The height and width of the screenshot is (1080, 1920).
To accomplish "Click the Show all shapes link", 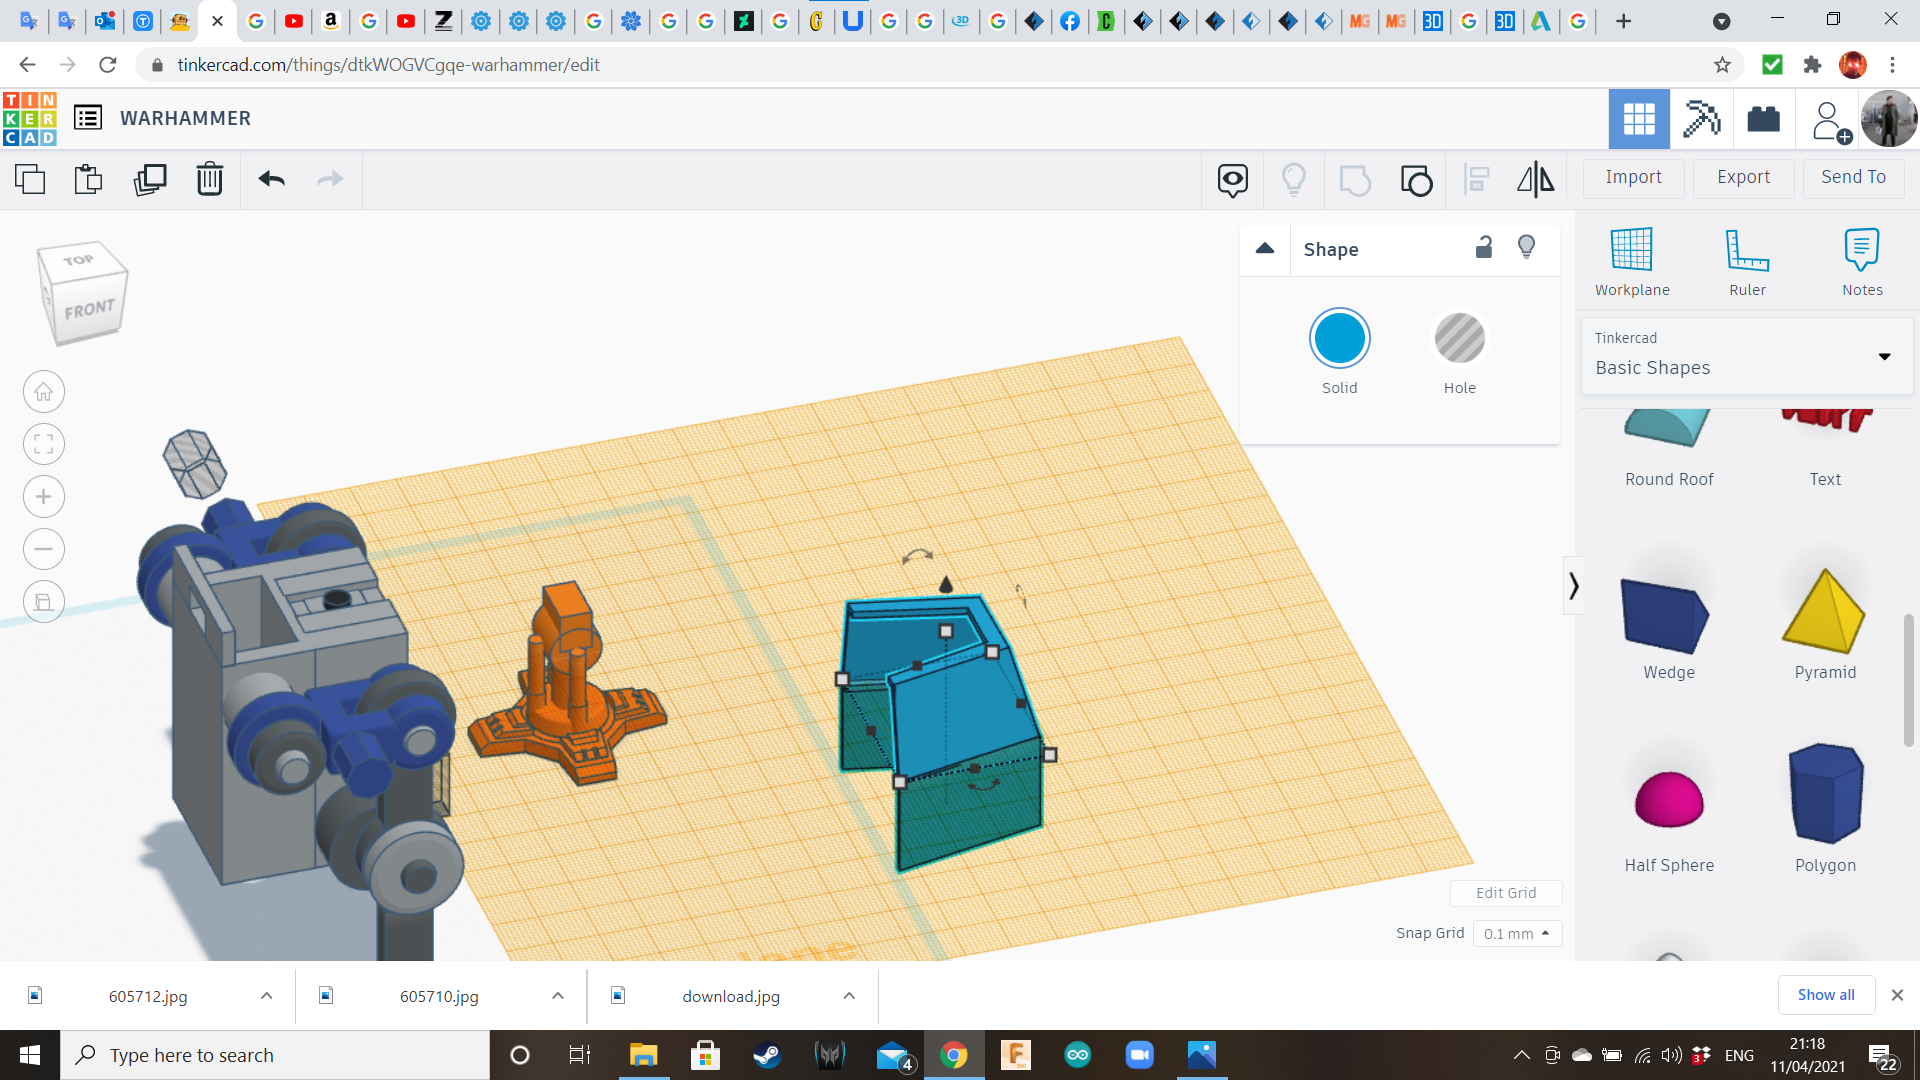I will [x=1826, y=994].
